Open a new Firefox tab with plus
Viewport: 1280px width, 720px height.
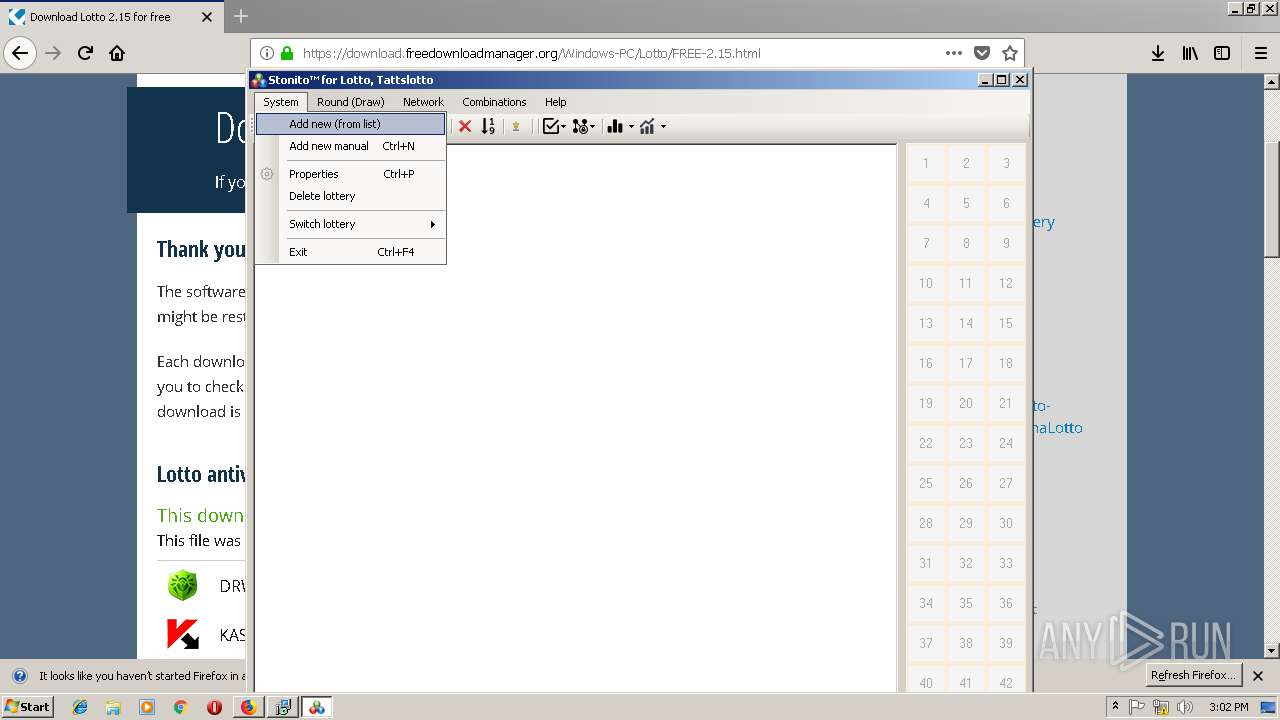tap(241, 16)
